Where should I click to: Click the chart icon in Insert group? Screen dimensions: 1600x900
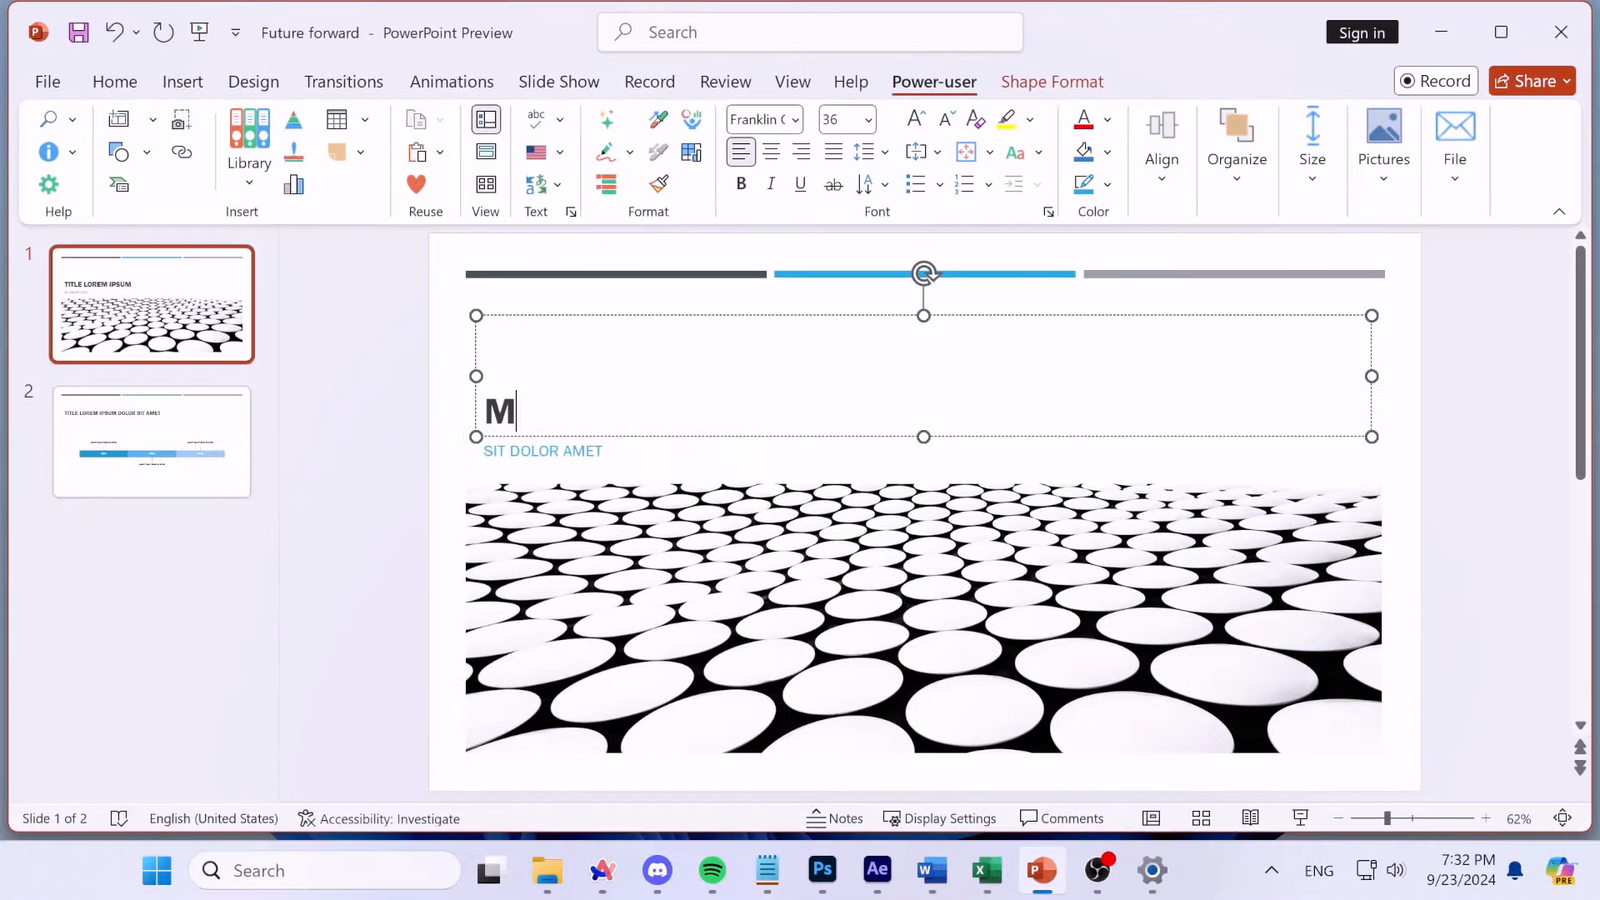click(293, 184)
